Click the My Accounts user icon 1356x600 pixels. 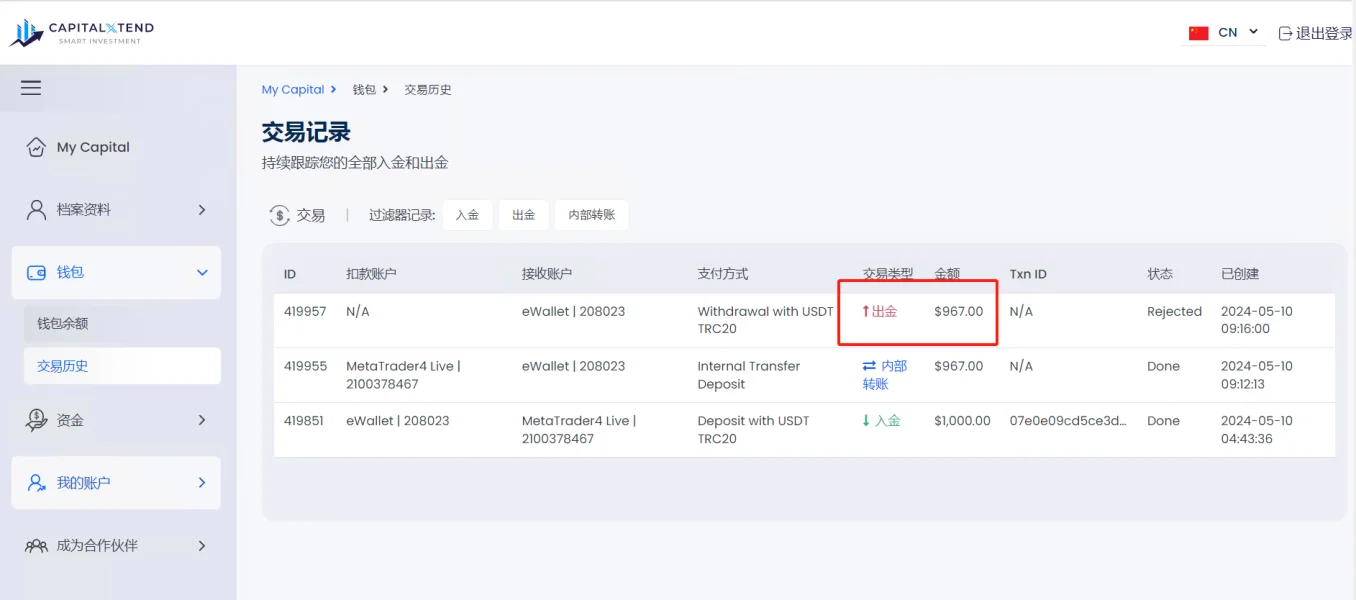click(36, 483)
